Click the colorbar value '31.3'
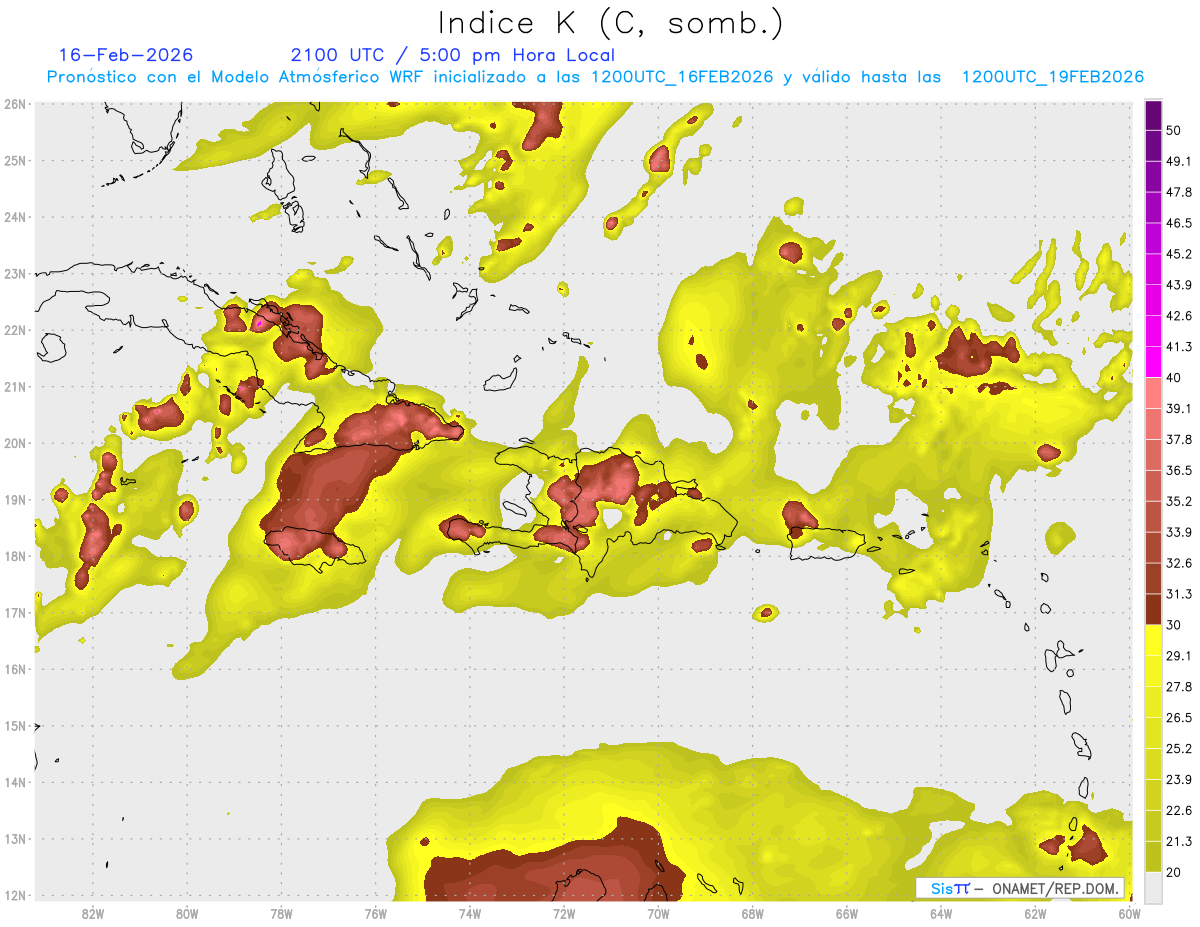Viewport: 1200px width, 927px height. [1180, 594]
